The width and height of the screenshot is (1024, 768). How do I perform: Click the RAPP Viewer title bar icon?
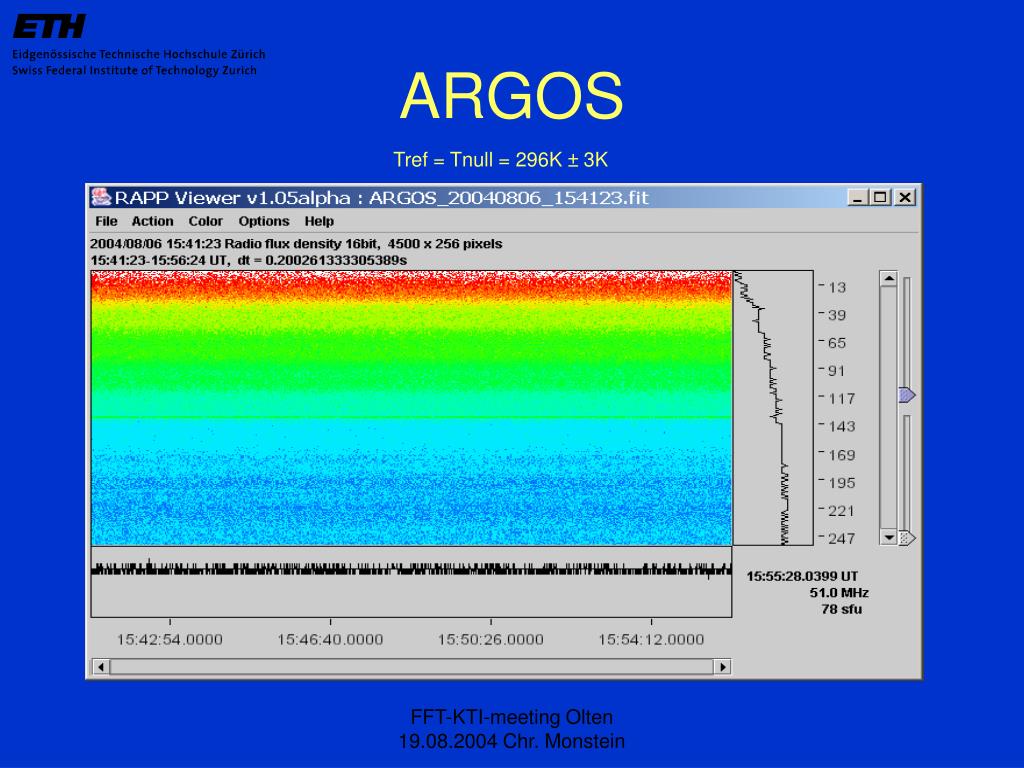(x=101, y=197)
